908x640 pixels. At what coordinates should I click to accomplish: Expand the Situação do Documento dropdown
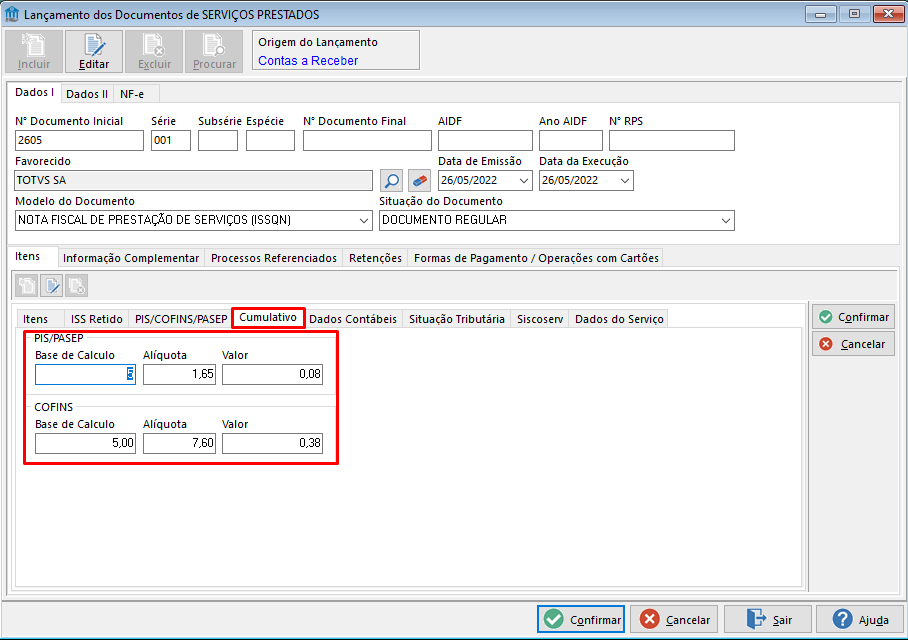coord(726,221)
